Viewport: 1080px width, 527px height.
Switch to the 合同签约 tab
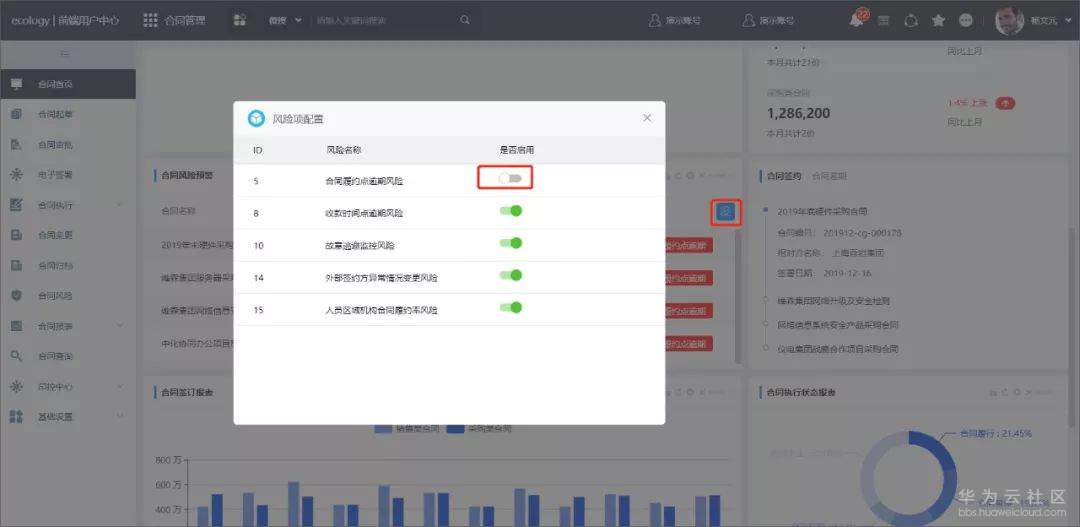(x=785, y=176)
